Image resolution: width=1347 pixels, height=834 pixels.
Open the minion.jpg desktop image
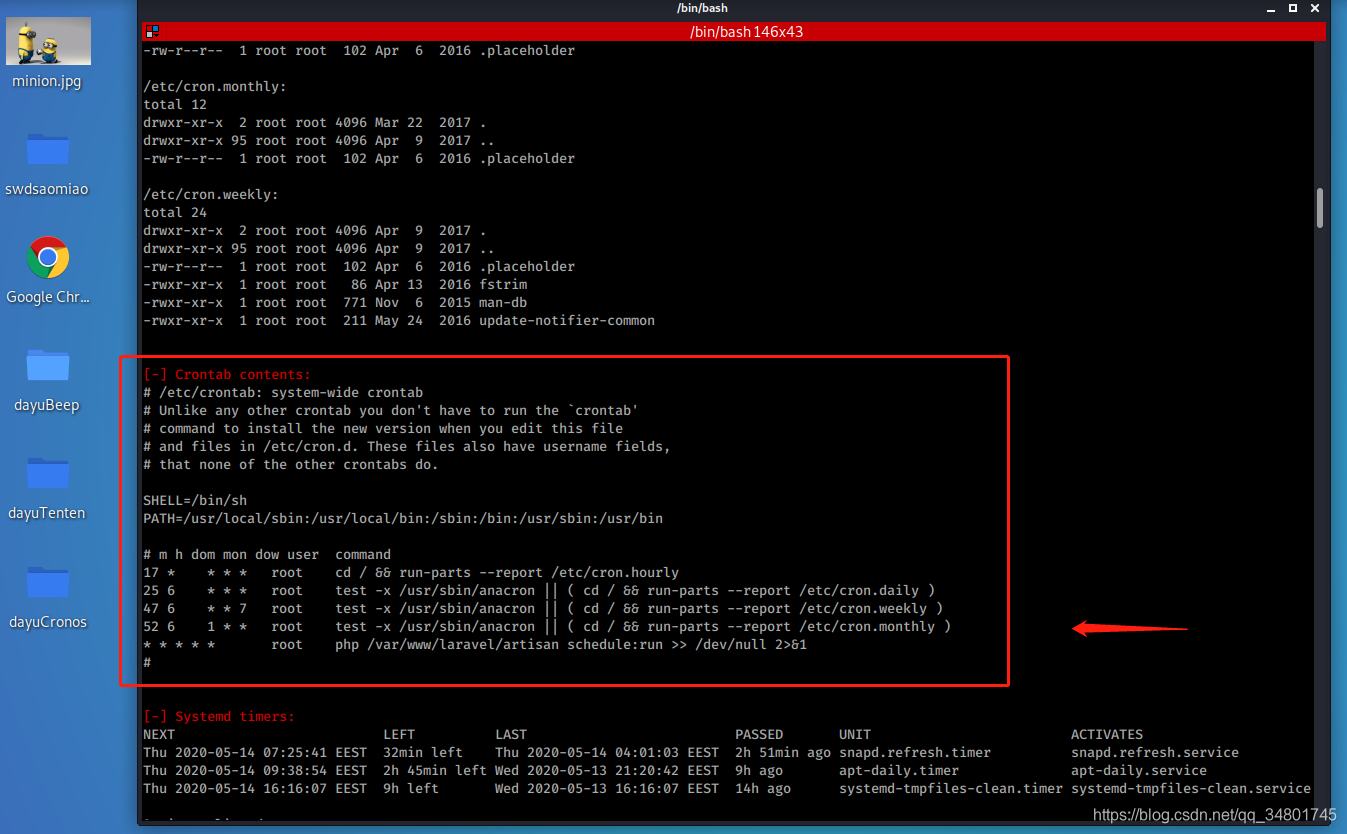pos(48,53)
